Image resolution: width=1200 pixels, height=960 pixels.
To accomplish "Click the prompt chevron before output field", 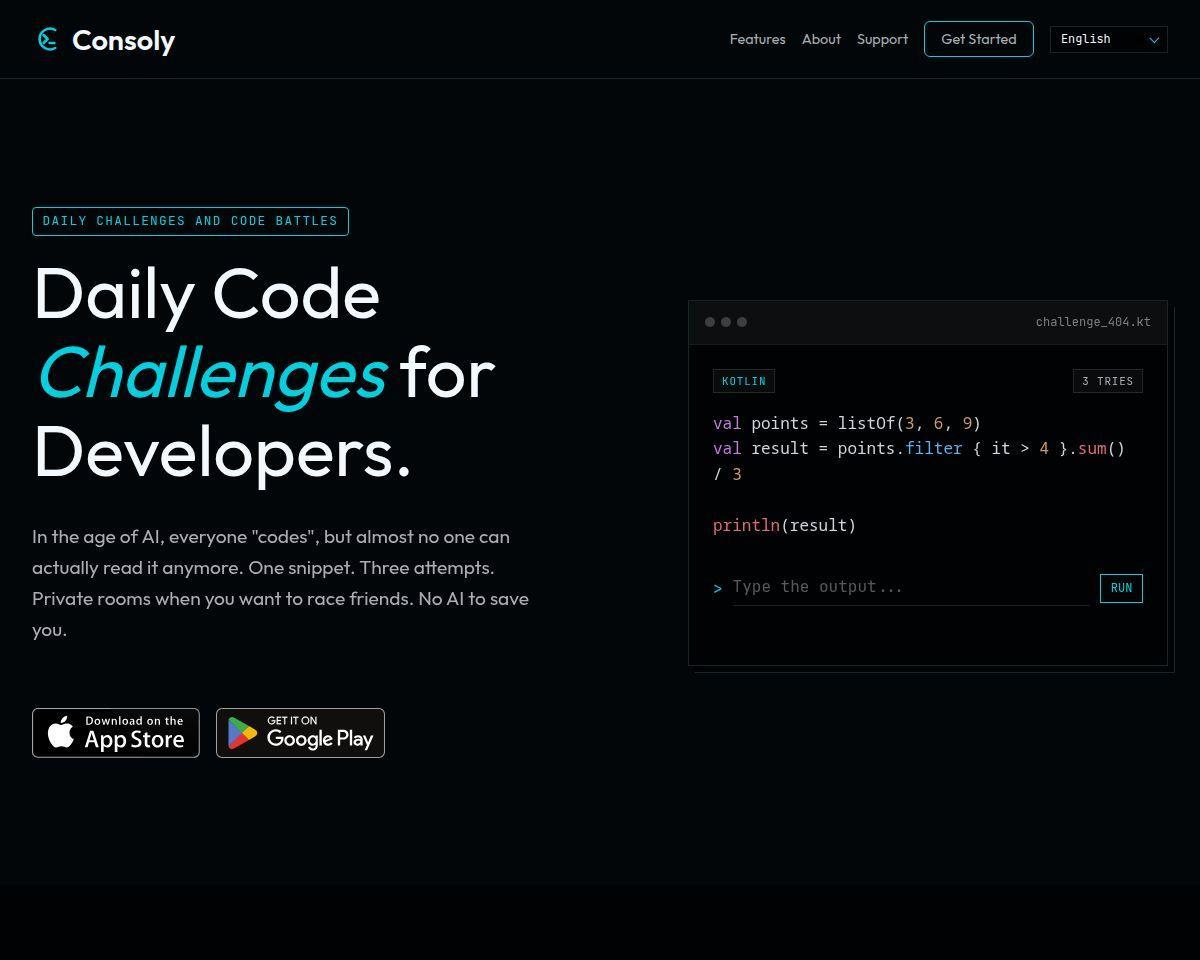I will [x=717, y=588].
